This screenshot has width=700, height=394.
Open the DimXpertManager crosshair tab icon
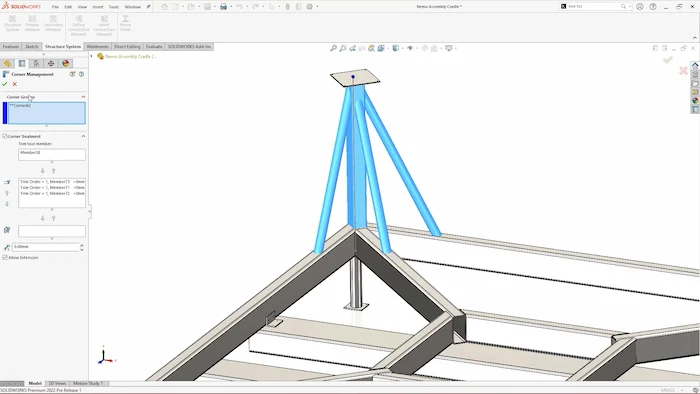[51, 63]
